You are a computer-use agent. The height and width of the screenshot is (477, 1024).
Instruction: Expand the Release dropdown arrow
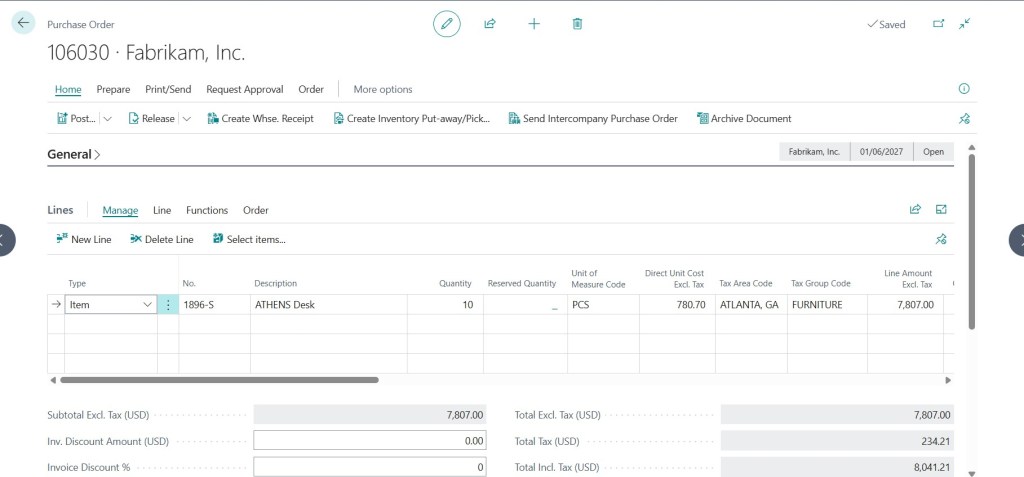click(186, 119)
